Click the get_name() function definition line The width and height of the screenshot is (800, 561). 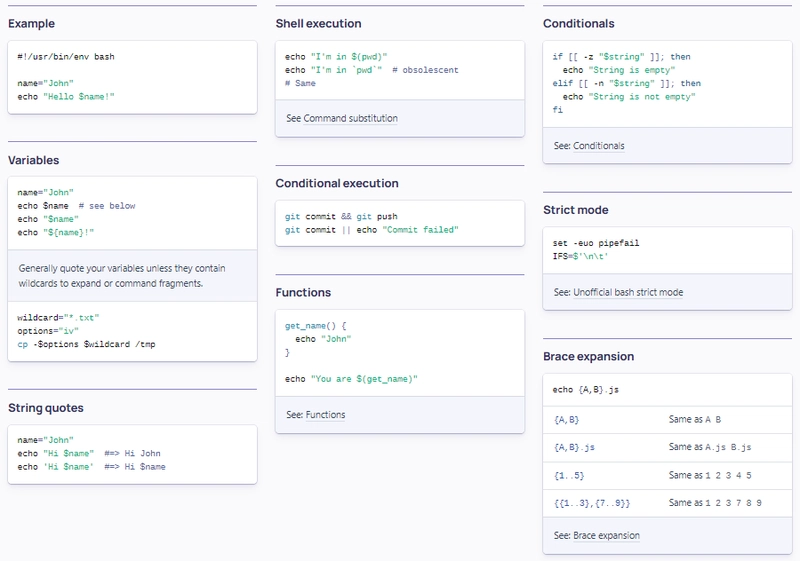coord(315,326)
